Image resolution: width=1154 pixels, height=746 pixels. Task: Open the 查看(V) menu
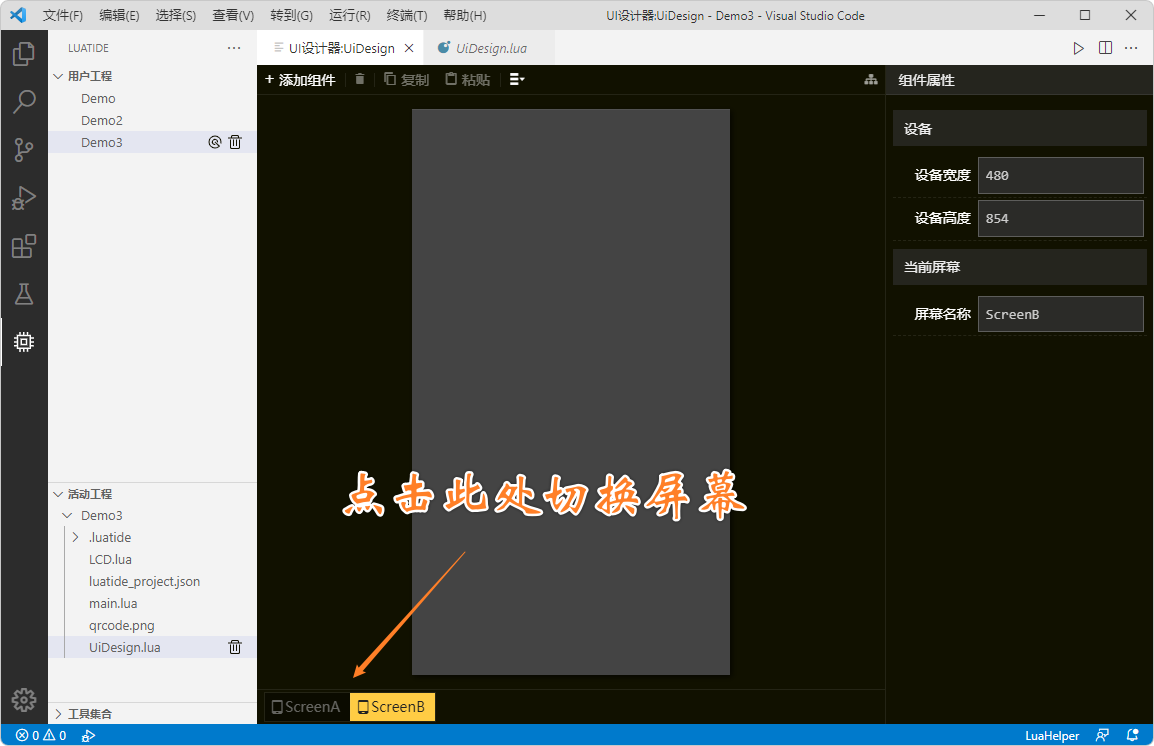pyautogui.click(x=233, y=15)
